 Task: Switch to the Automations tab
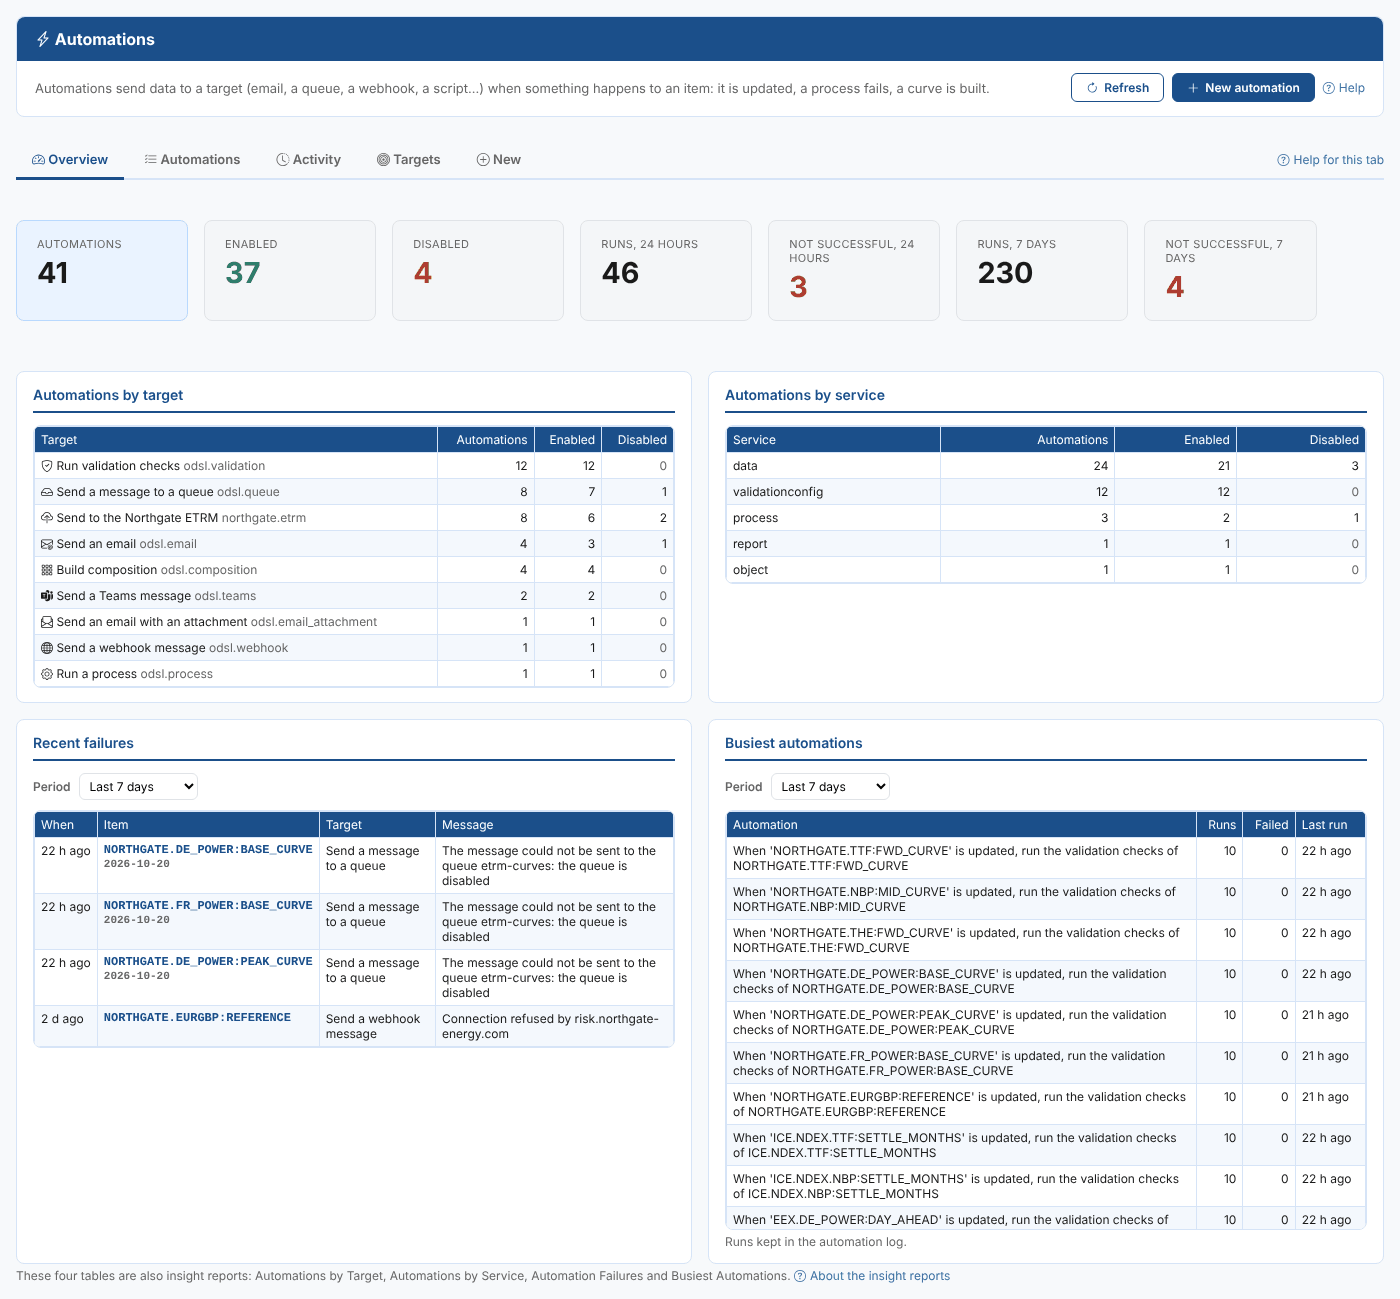[x=192, y=160]
